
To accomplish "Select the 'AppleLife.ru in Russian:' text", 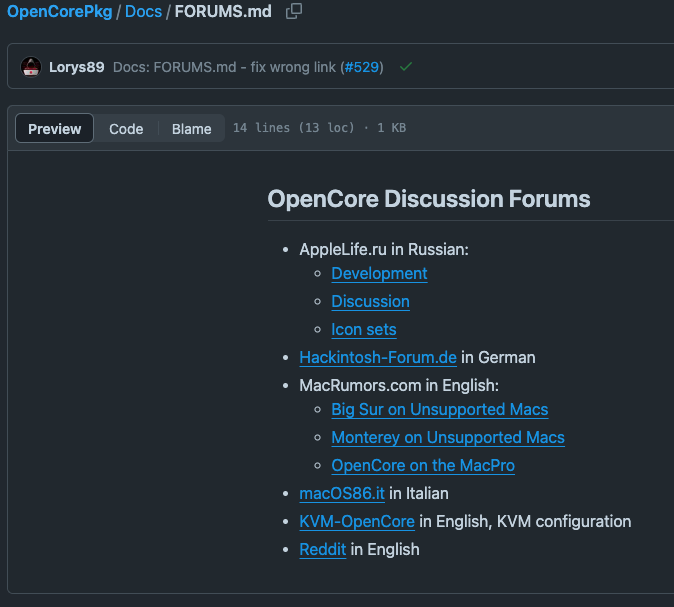I will 384,250.
